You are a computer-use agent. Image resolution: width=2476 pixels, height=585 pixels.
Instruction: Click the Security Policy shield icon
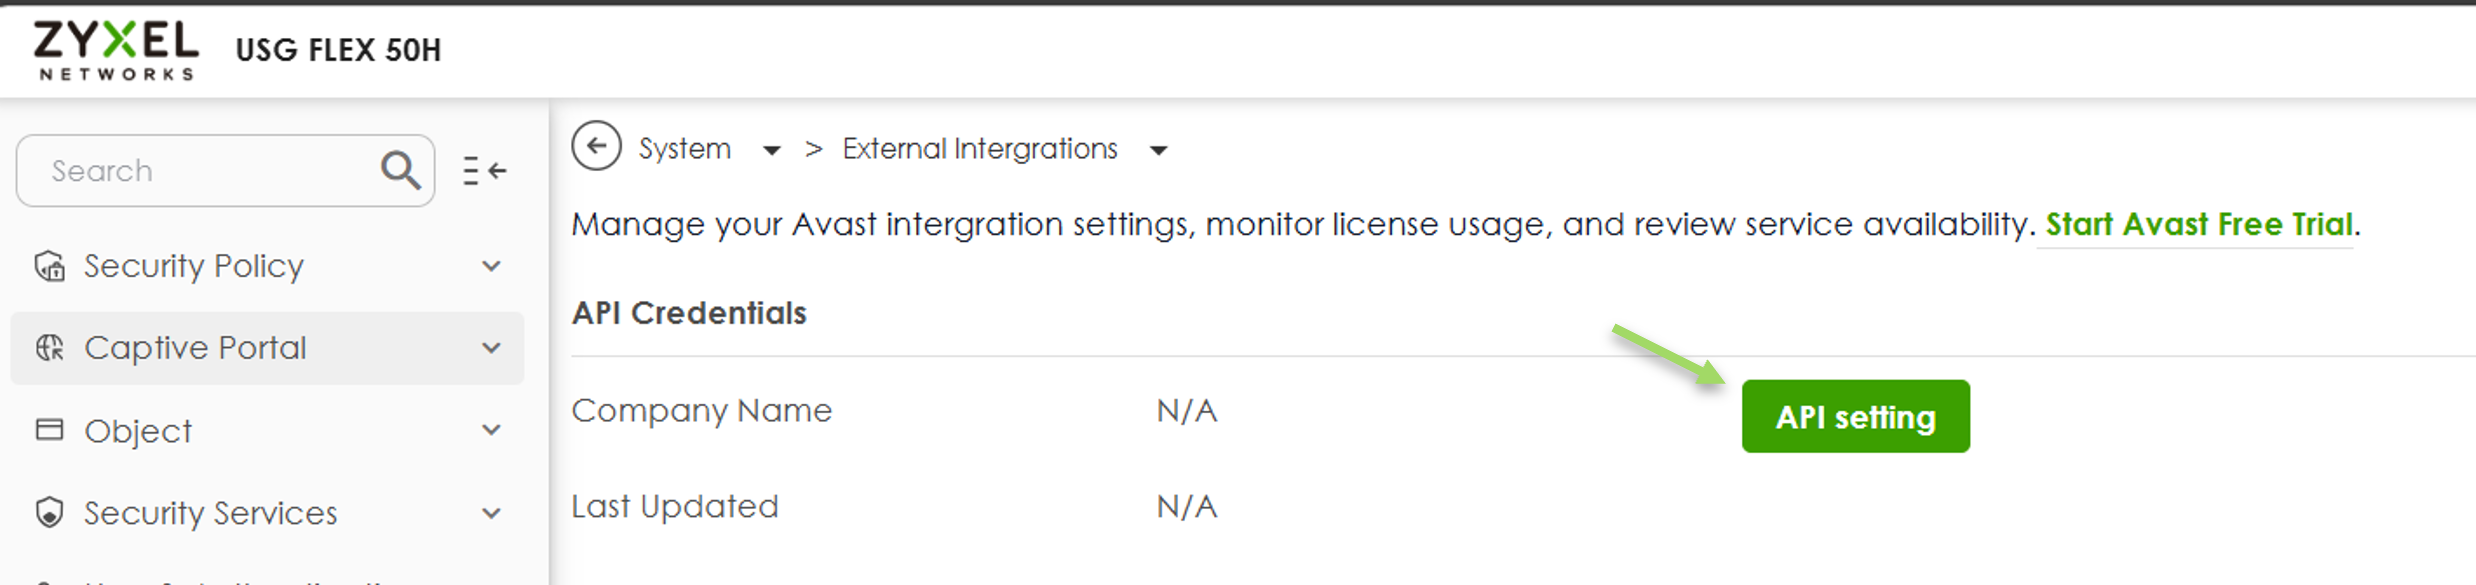(50, 266)
